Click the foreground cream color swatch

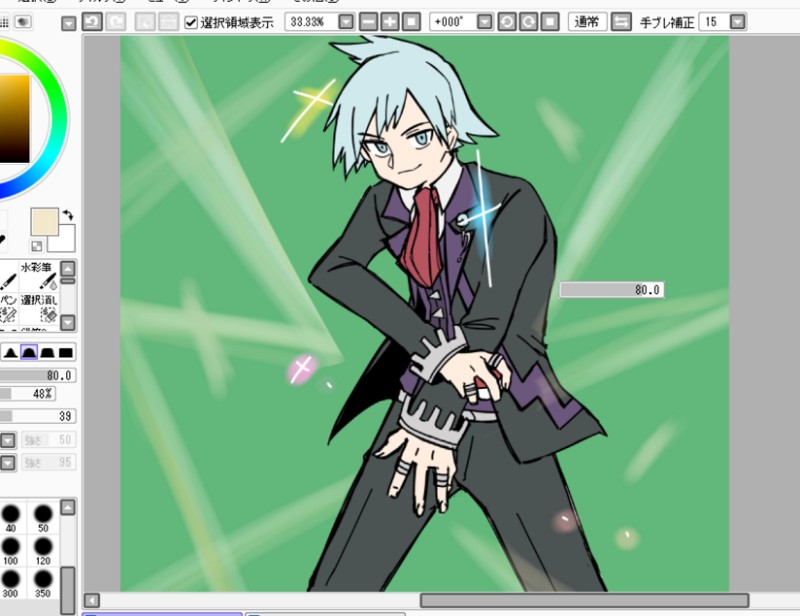click(x=44, y=221)
